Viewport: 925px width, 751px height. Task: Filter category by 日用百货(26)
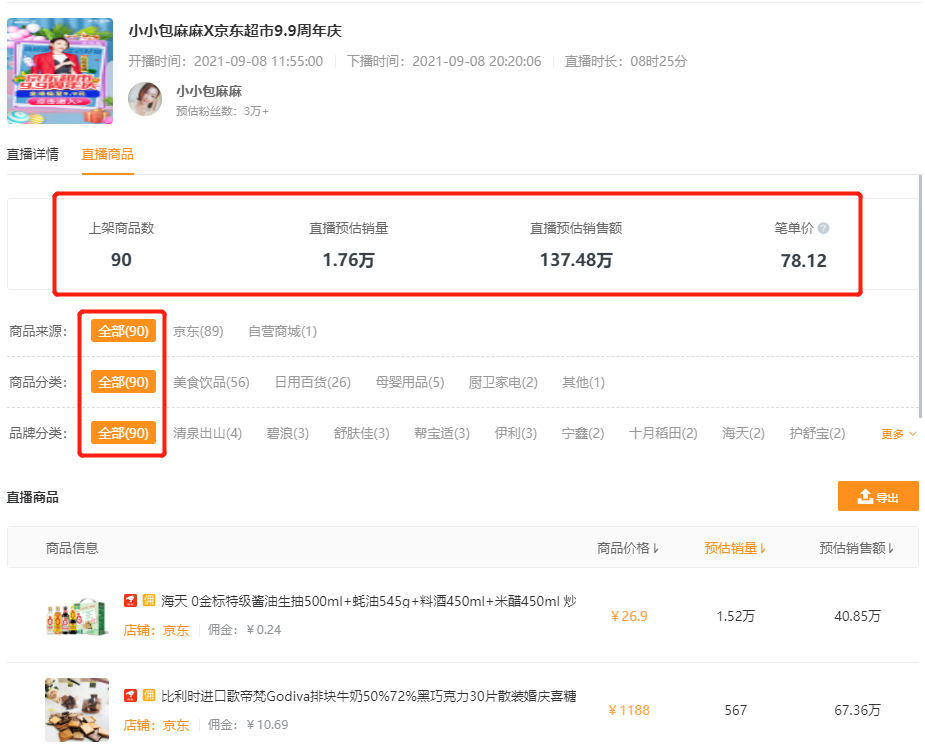click(313, 382)
